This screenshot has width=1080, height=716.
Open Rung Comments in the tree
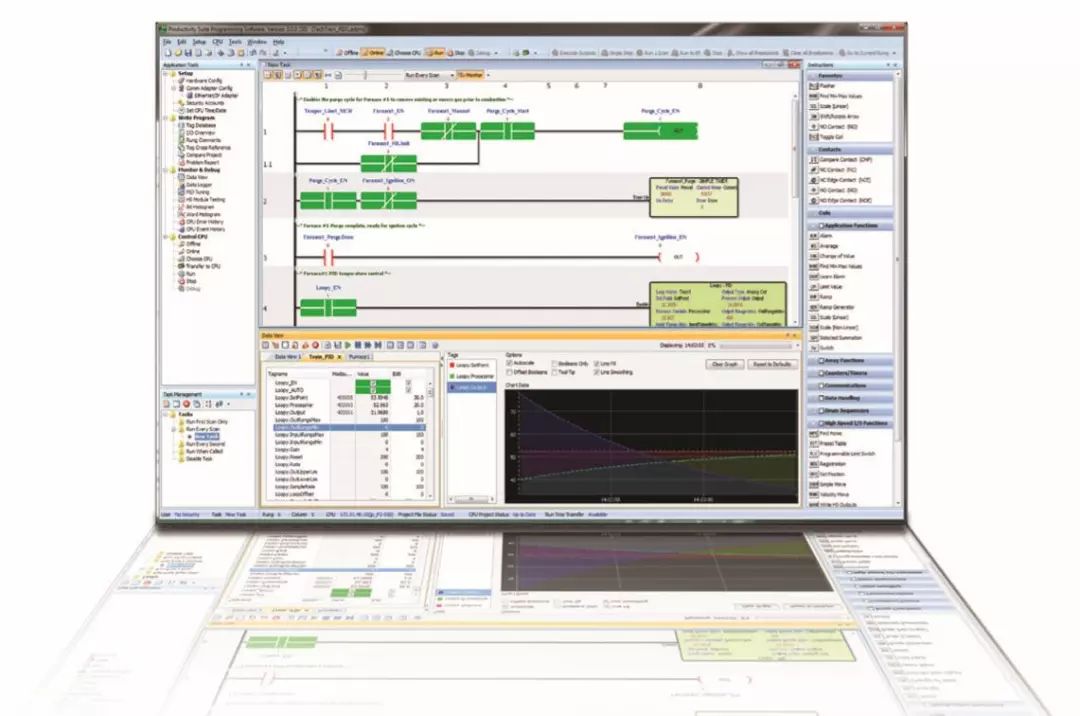tap(199, 140)
